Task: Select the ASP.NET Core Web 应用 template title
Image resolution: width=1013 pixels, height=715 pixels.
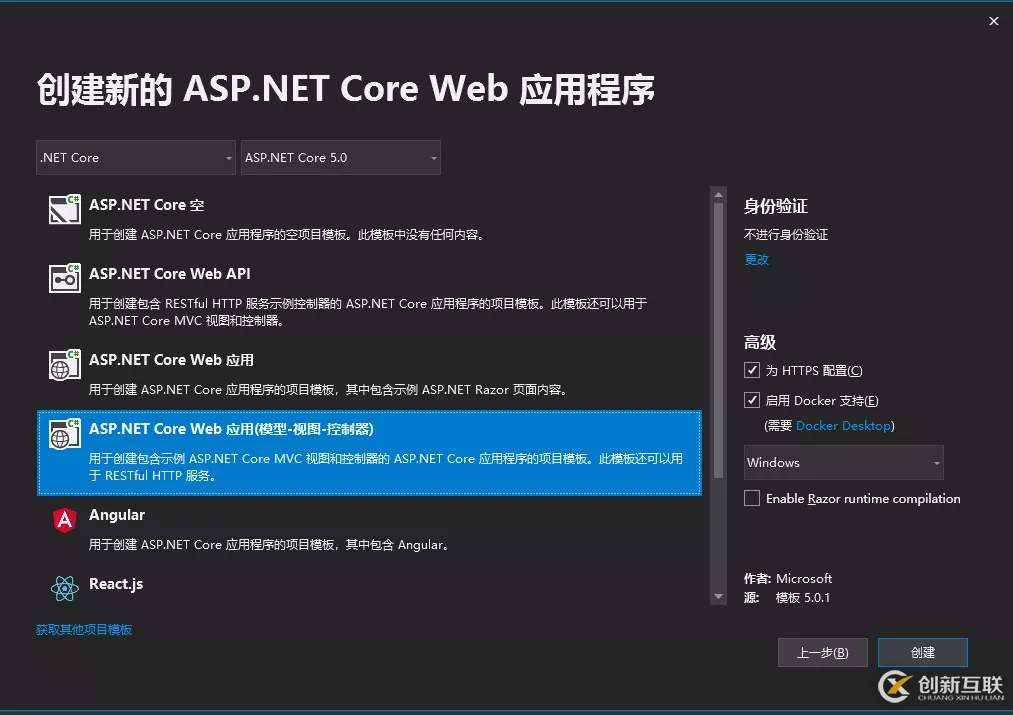Action: [171, 360]
